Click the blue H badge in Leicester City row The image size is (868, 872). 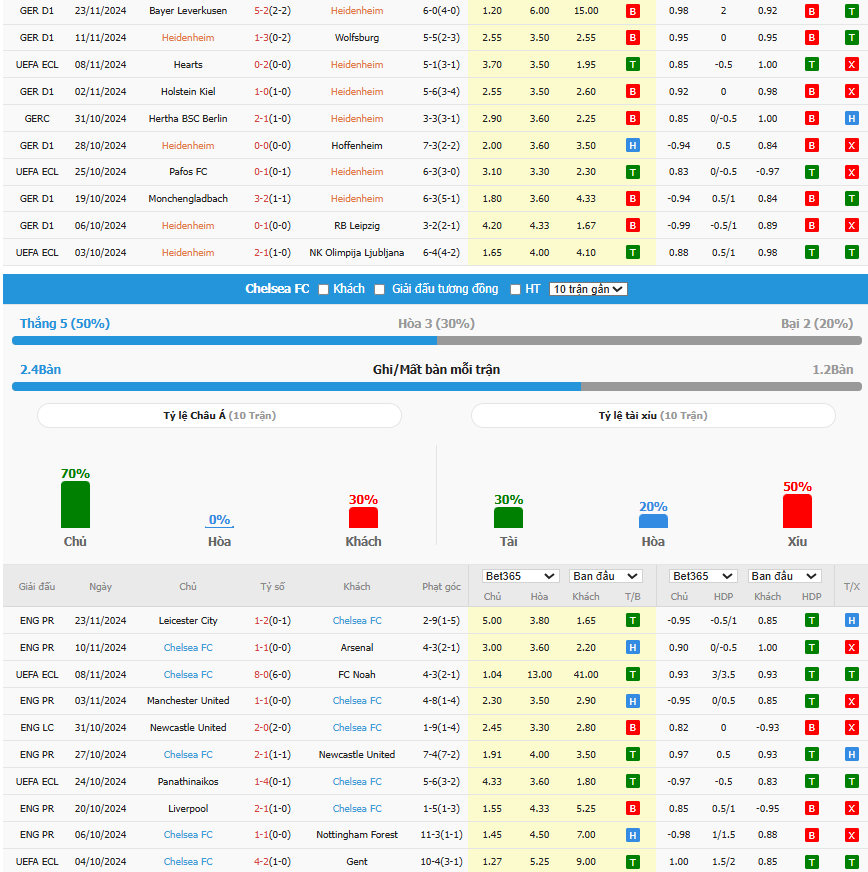pos(851,621)
